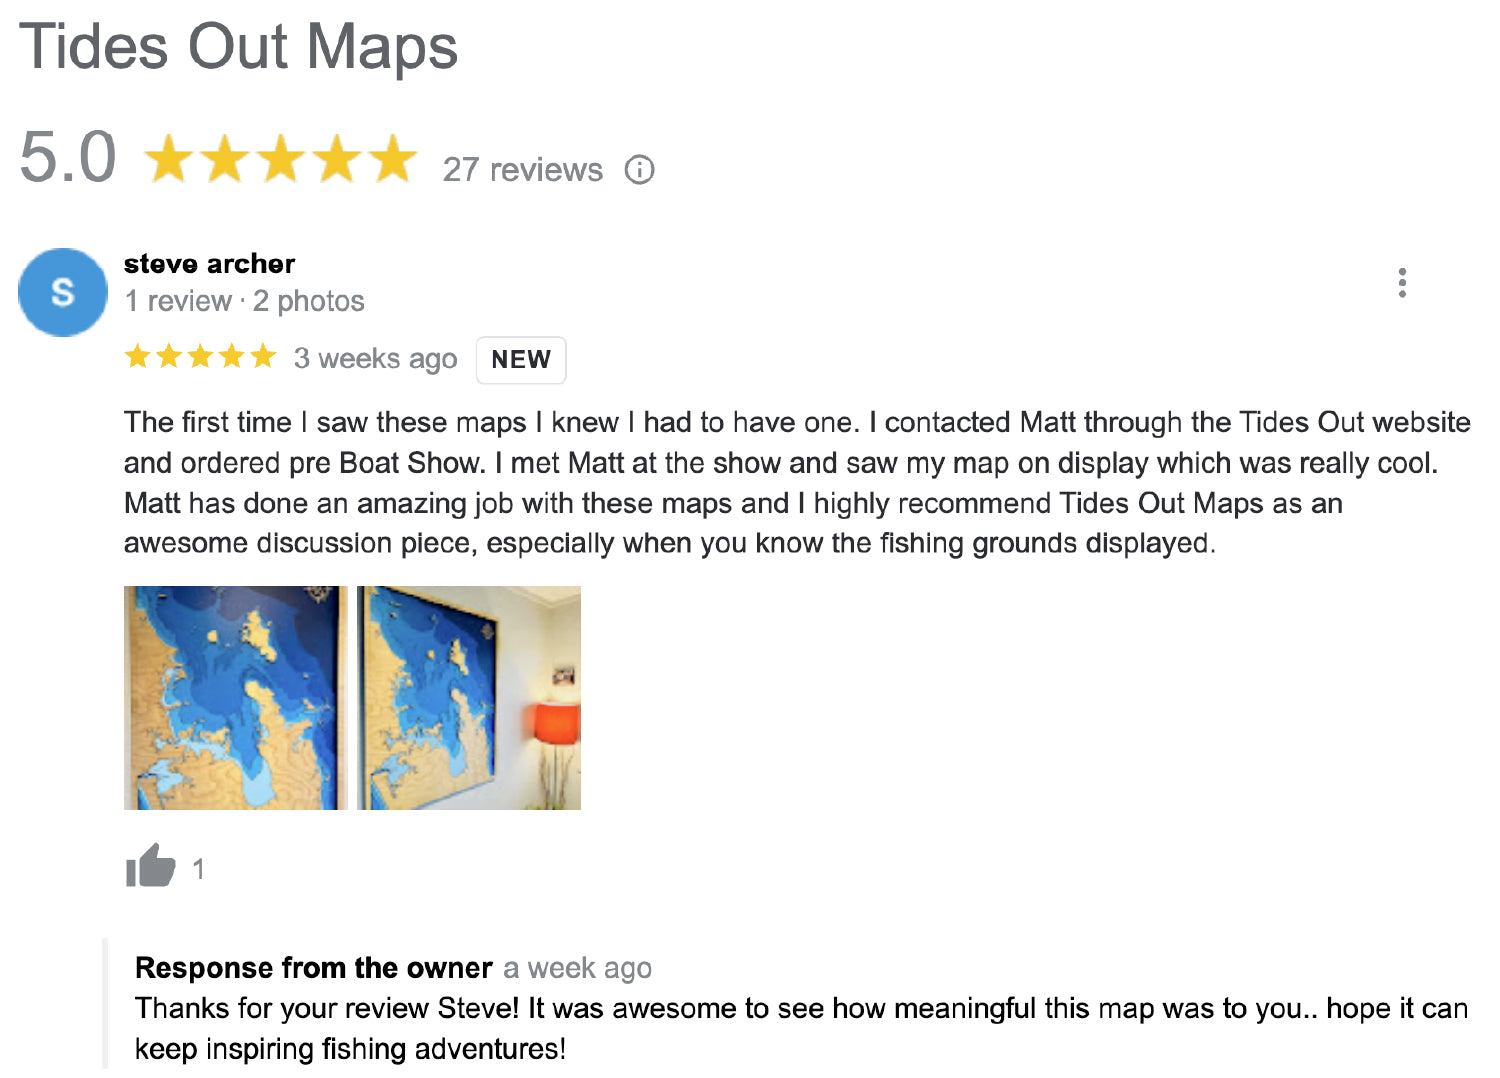The image size is (1500, 1078).
Task: Click the Tides Out Maps business title
Action: pyautogui.click(x=241, y=47)
